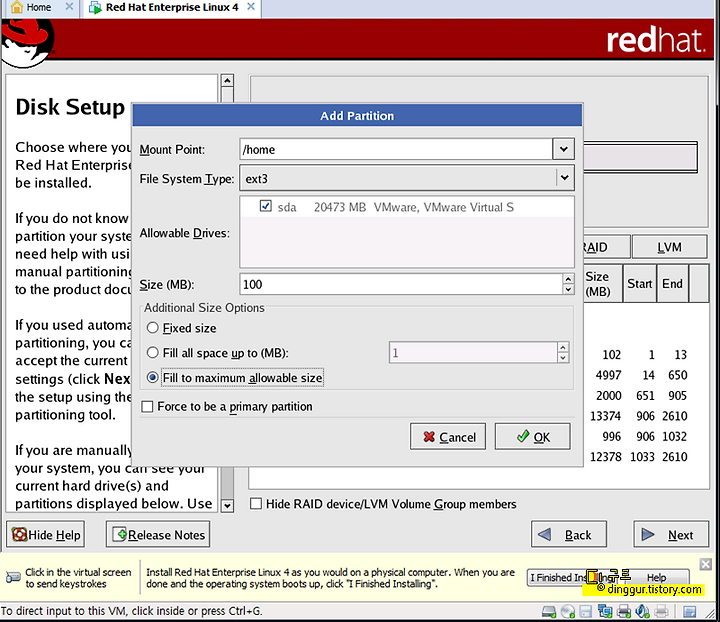This screenshot has height=622, width=720.
Task: Cancel the Add Partition dialog
Action: point(448,437)
